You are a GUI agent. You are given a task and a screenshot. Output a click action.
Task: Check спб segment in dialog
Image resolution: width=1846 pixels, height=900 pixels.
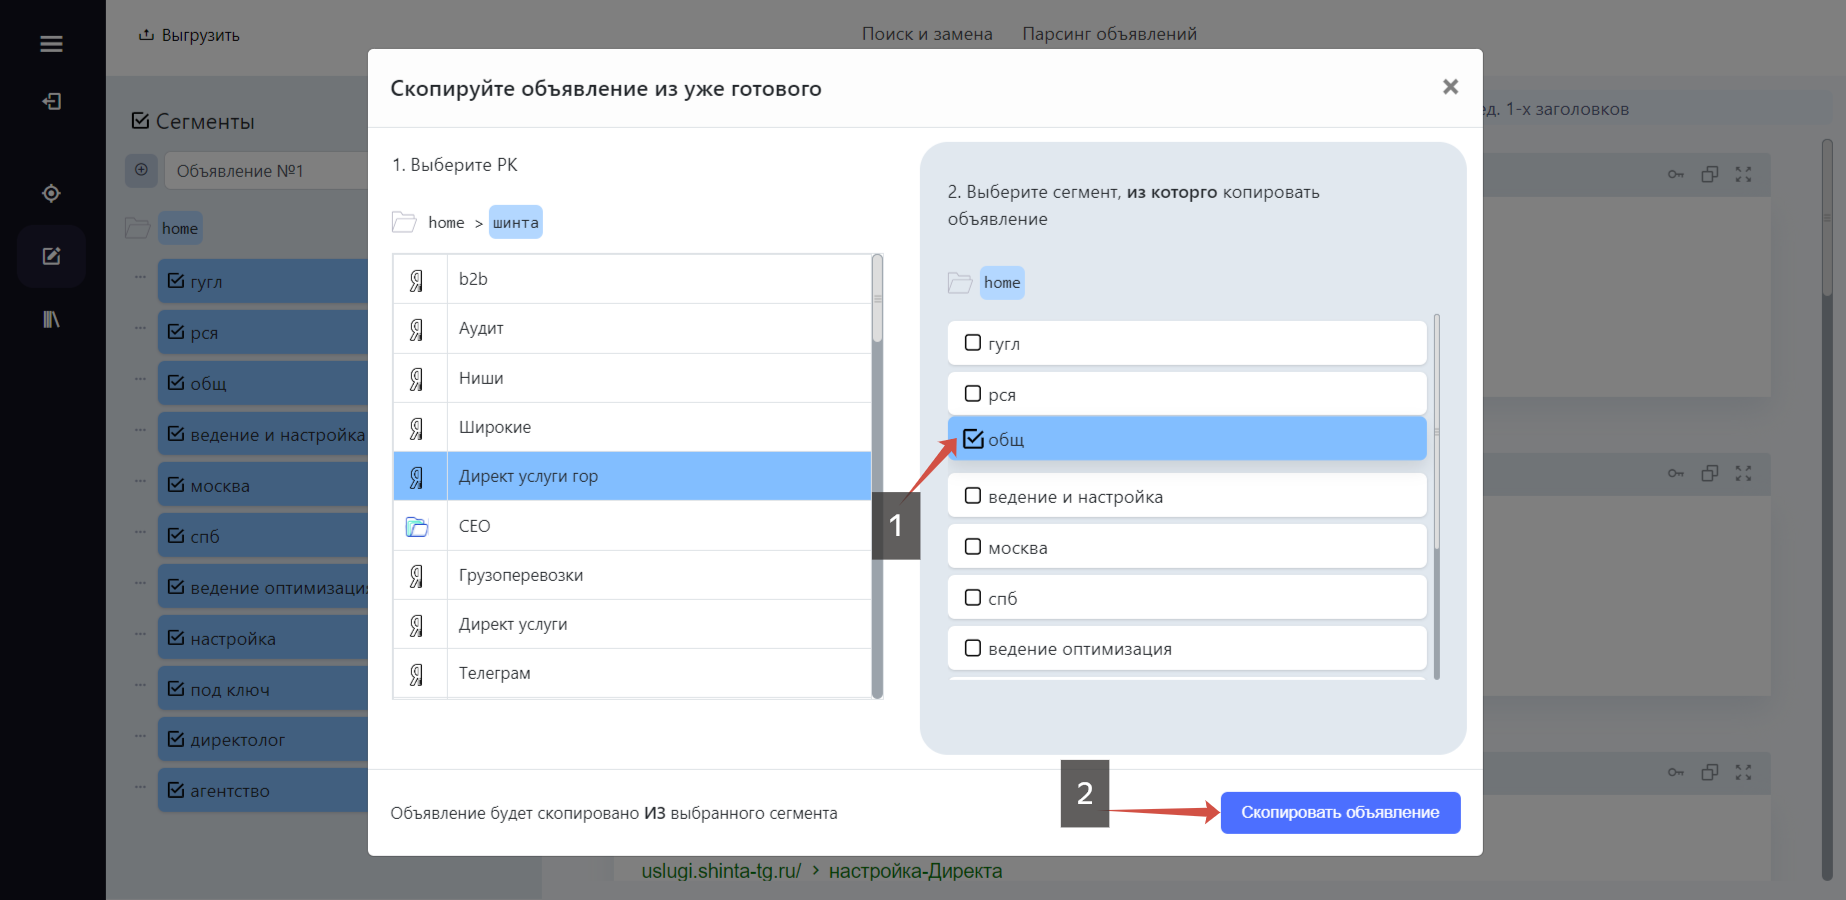click(972, 598)
